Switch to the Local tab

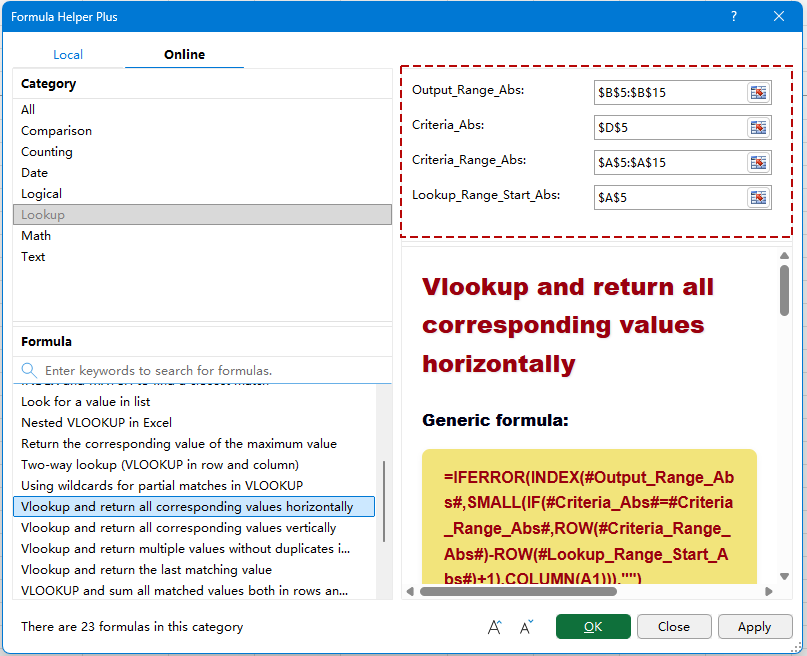[x=68, y=55]
